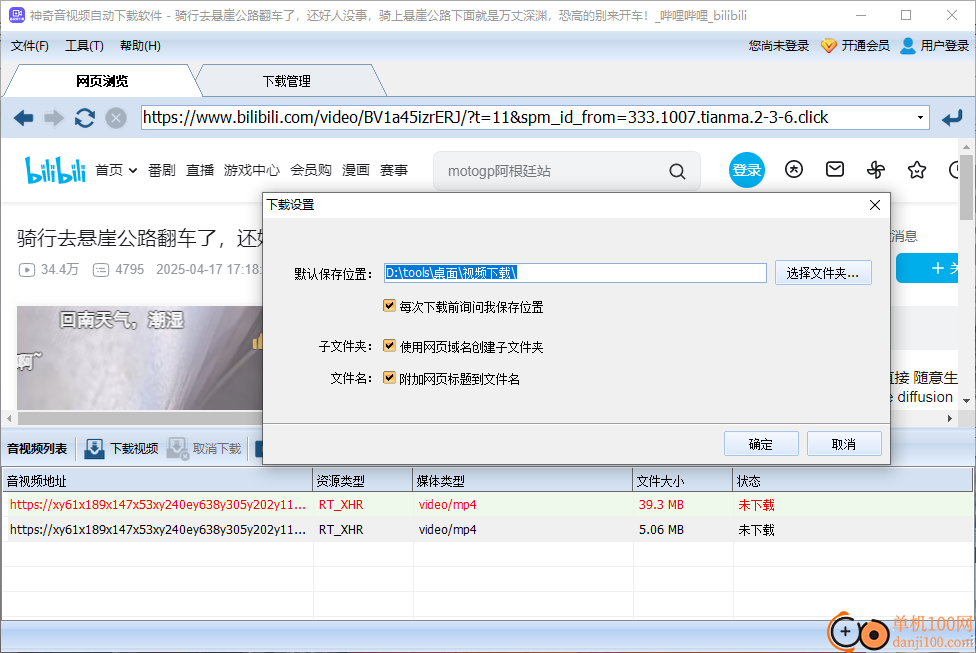Open the 帮助(H) menu
The height and width of the screenshot is (653, 976).
point(140,45)
